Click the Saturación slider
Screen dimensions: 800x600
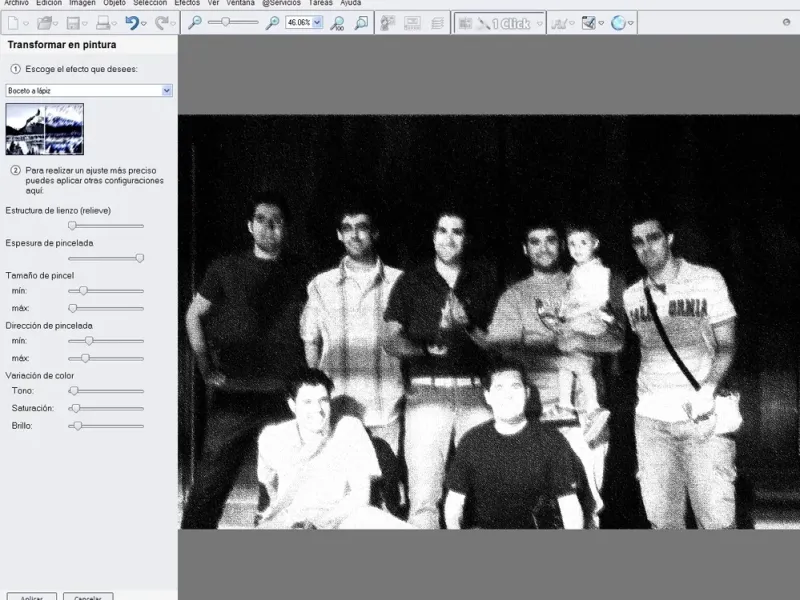click(106, 408)
